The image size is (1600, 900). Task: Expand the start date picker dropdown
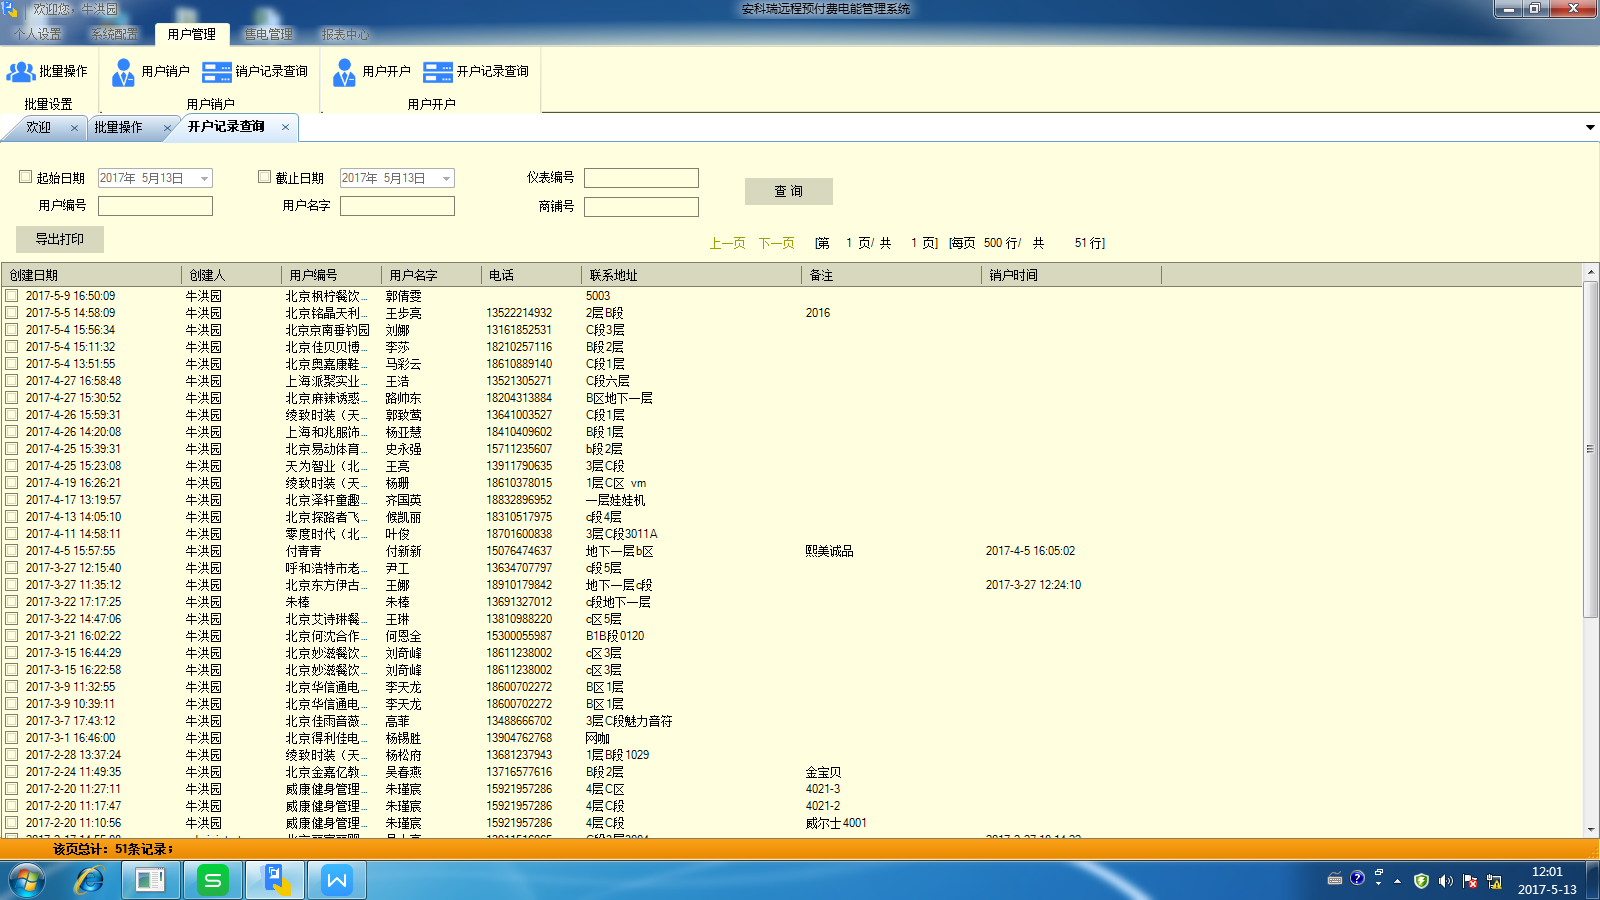click(x=204, y=178)
